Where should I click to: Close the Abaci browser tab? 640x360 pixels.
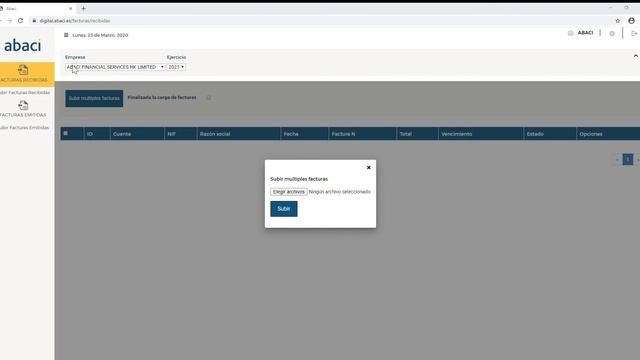(71, 8)
